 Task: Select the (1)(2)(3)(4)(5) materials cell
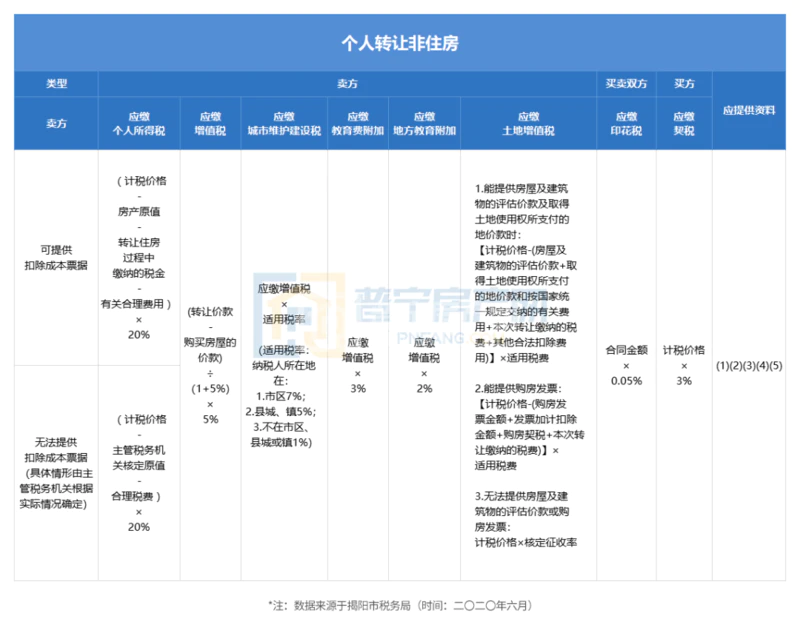749,365
